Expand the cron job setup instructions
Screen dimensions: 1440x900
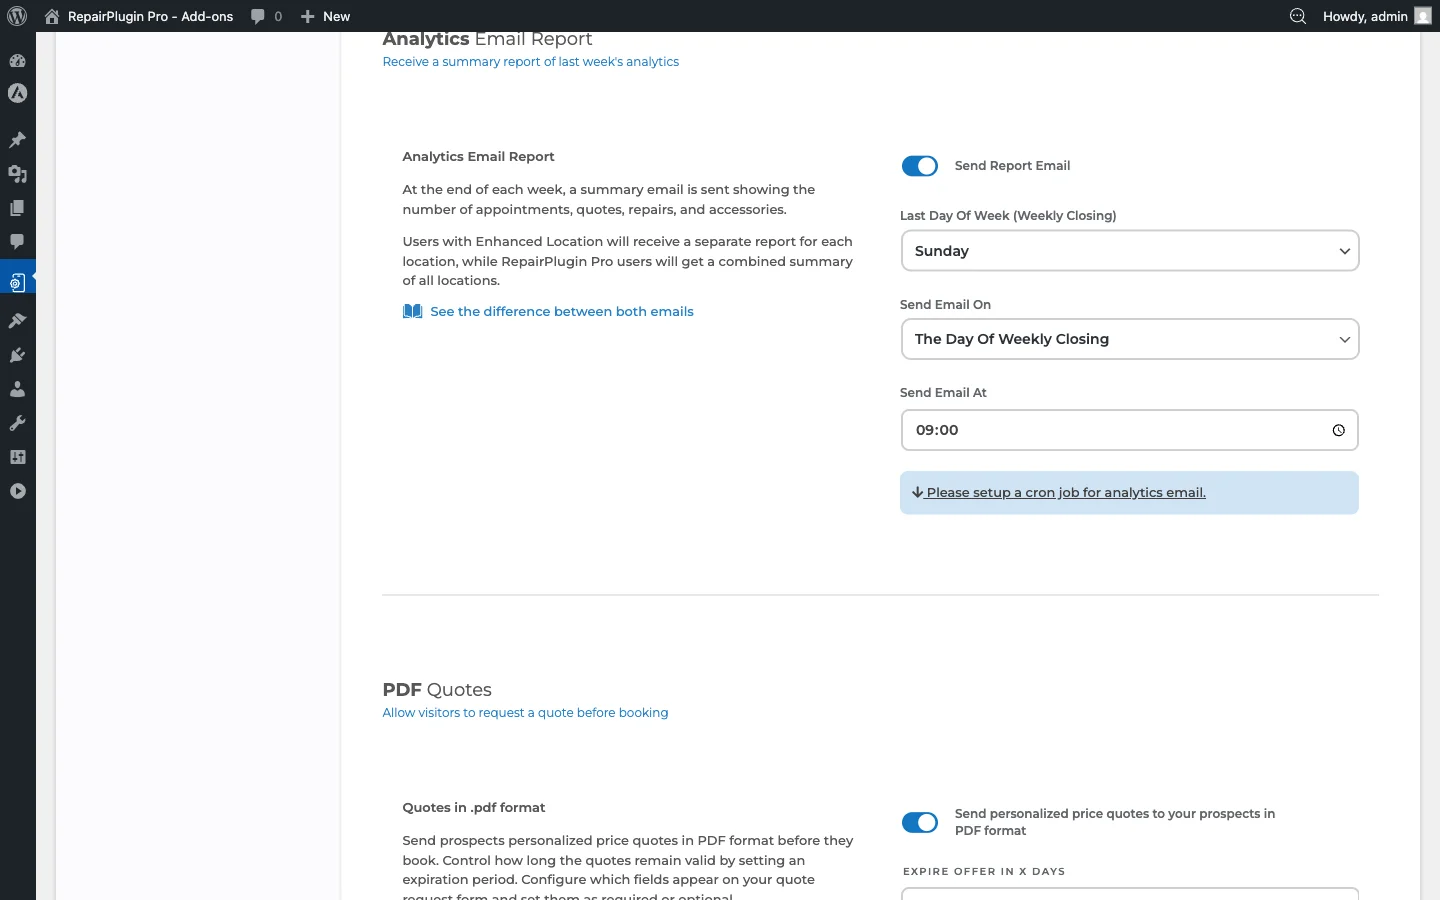click(x=1065, y=492)
